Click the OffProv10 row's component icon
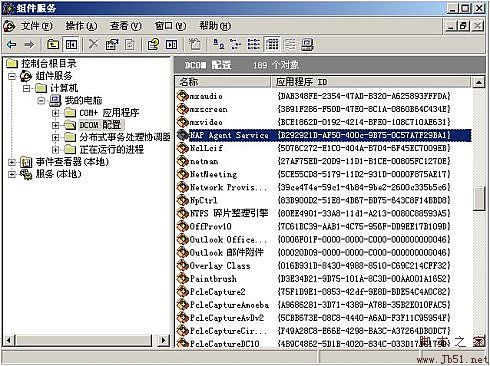The width and height of the screenshot is (490, 366). (x=183, y=226)
